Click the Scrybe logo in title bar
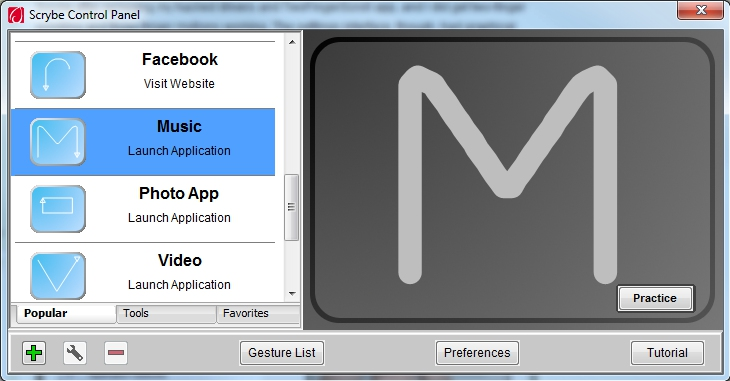The image size is (730, 381). click(16, 15)
